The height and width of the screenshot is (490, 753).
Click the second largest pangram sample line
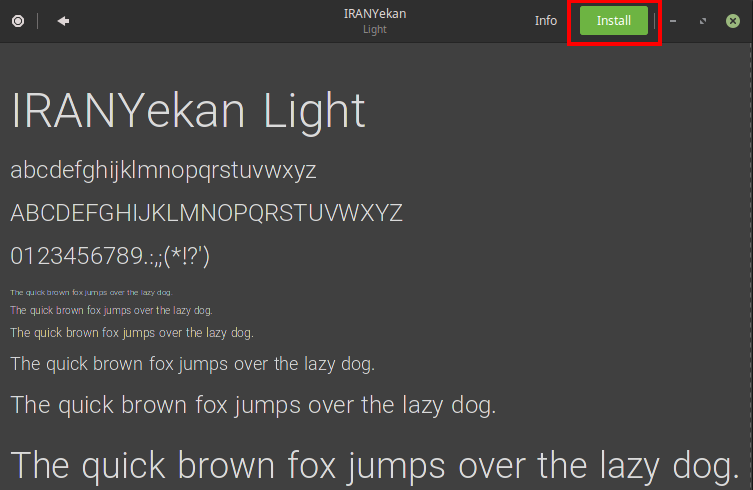click(252, 405)
